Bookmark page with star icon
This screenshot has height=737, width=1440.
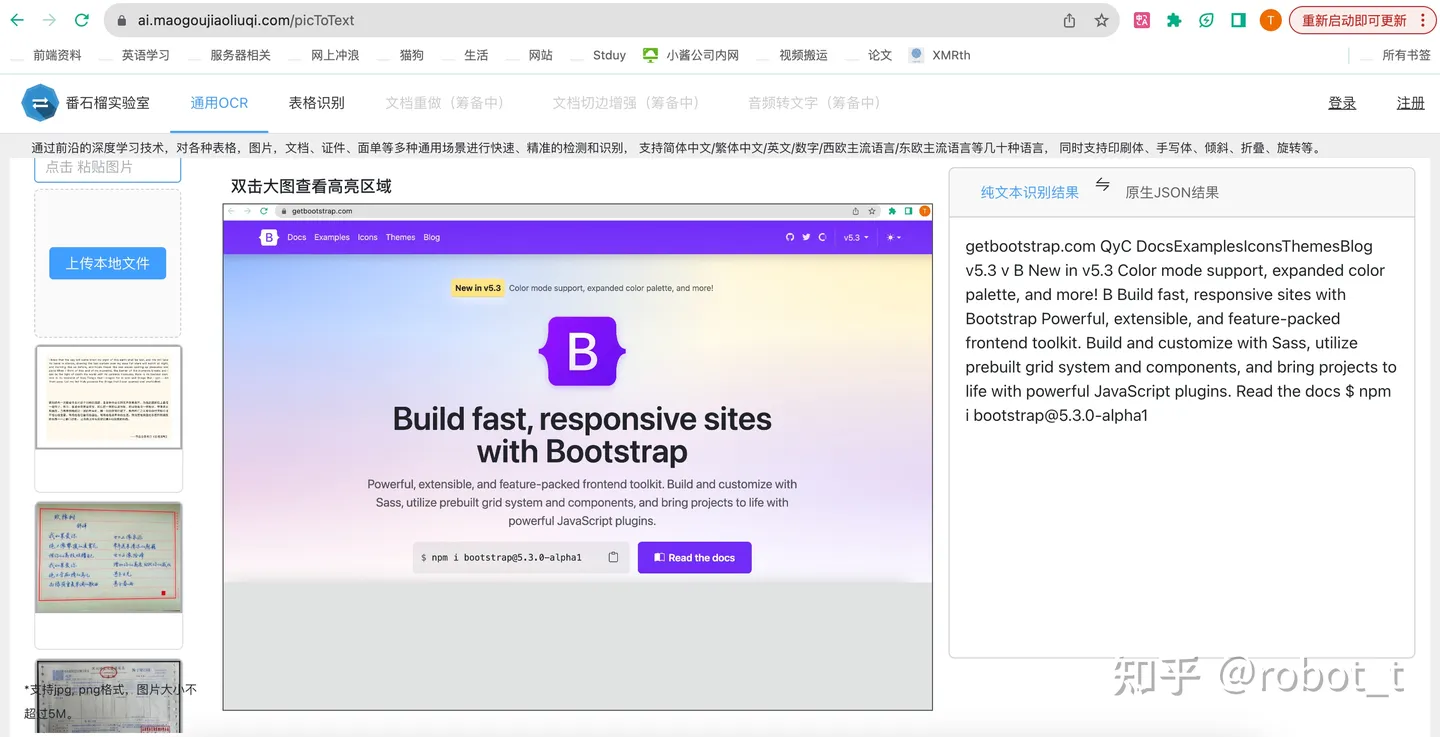pos(1101,20)
